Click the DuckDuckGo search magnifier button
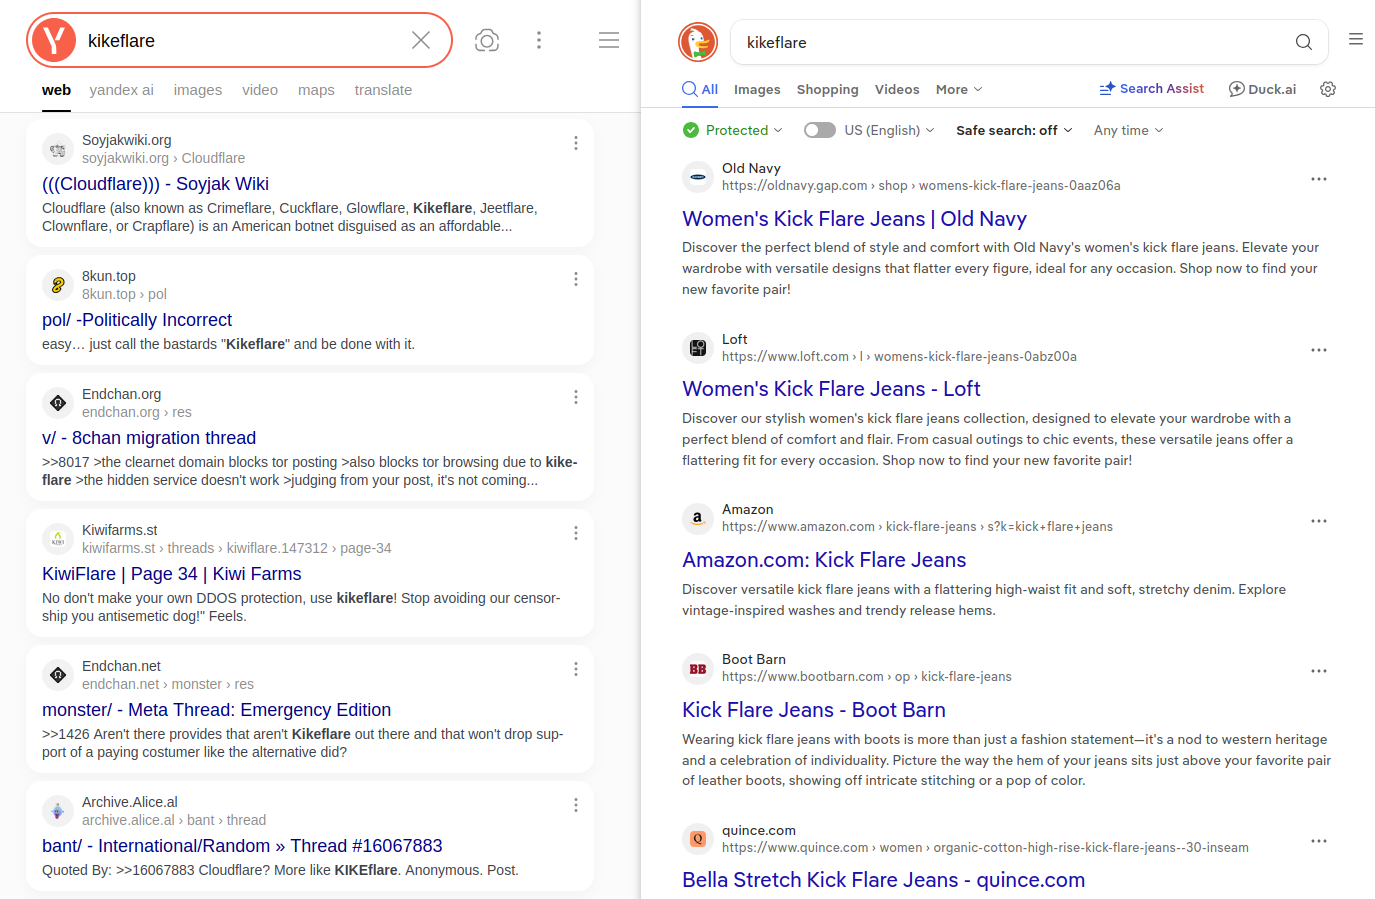The height and width of the screenshot is (899, 1375). [1304, 42]
